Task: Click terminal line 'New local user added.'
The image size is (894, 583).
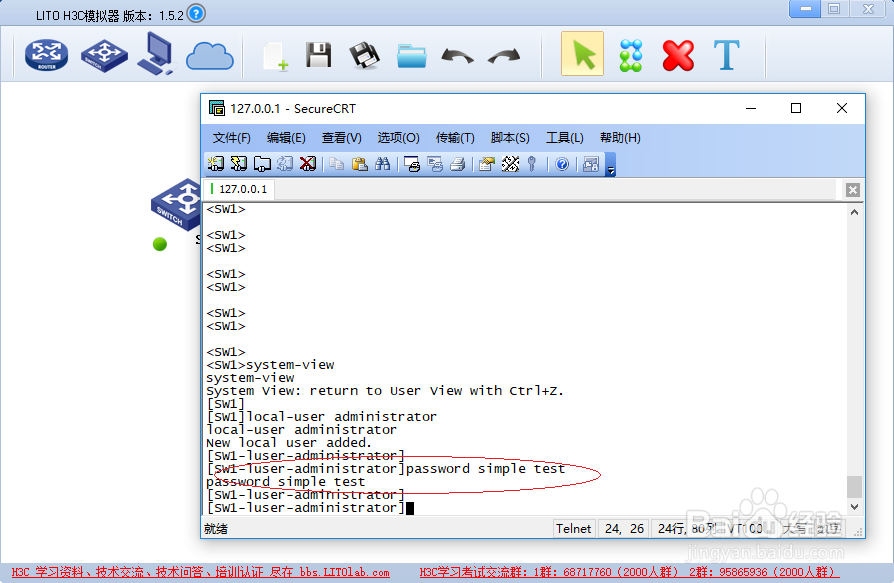Action: coord(288,442)
